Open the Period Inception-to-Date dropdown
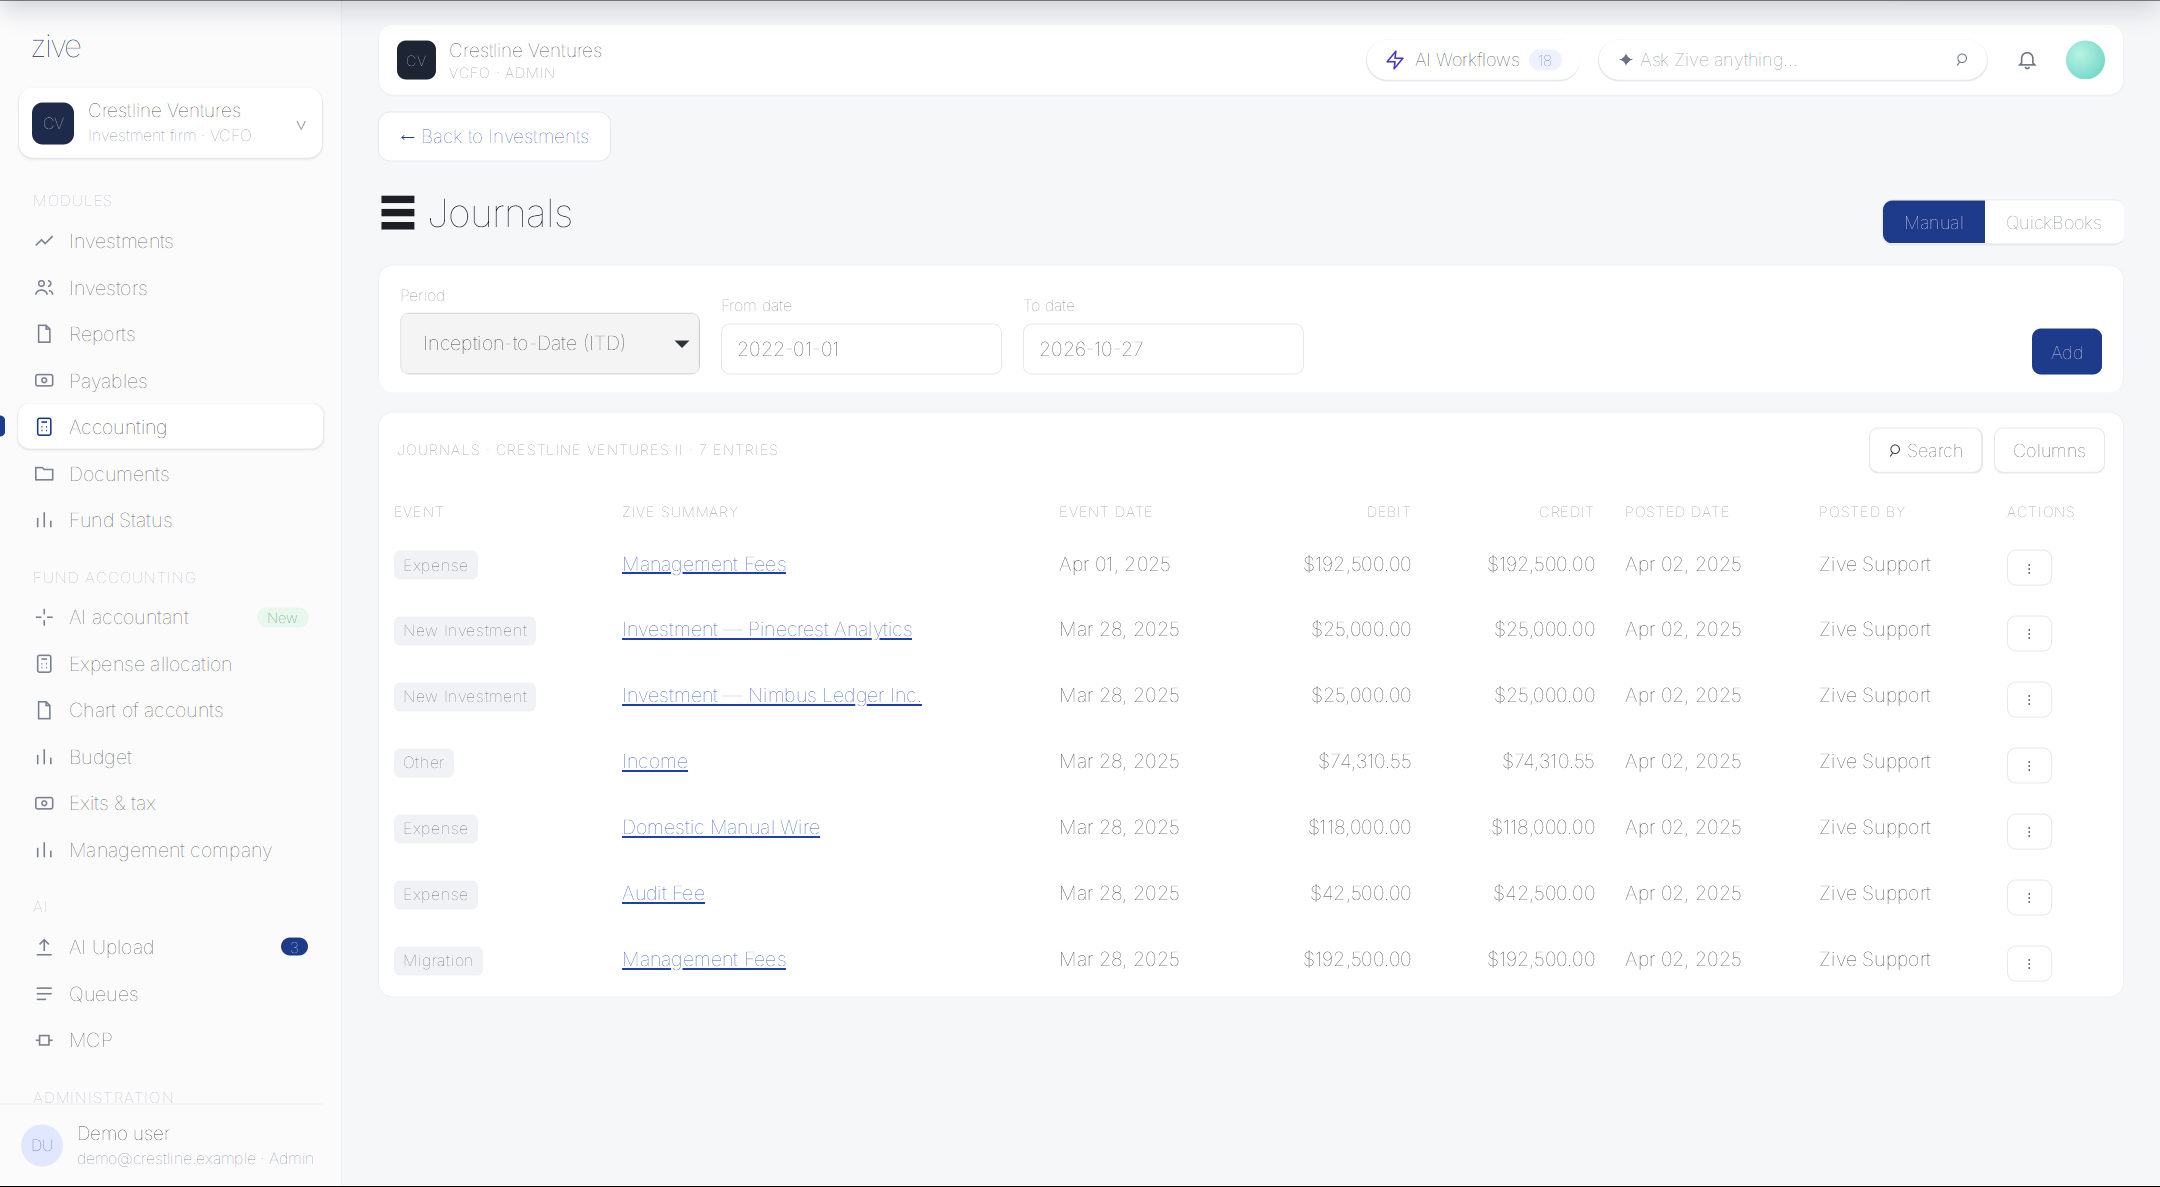Screen dimensions: 2160x1187 coord(549,343)
